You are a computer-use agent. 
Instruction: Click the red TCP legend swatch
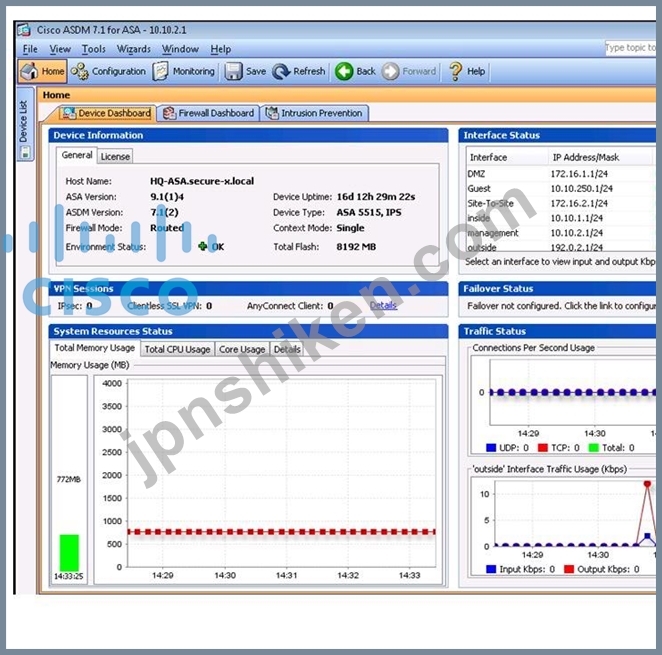(x=543, y=447)
